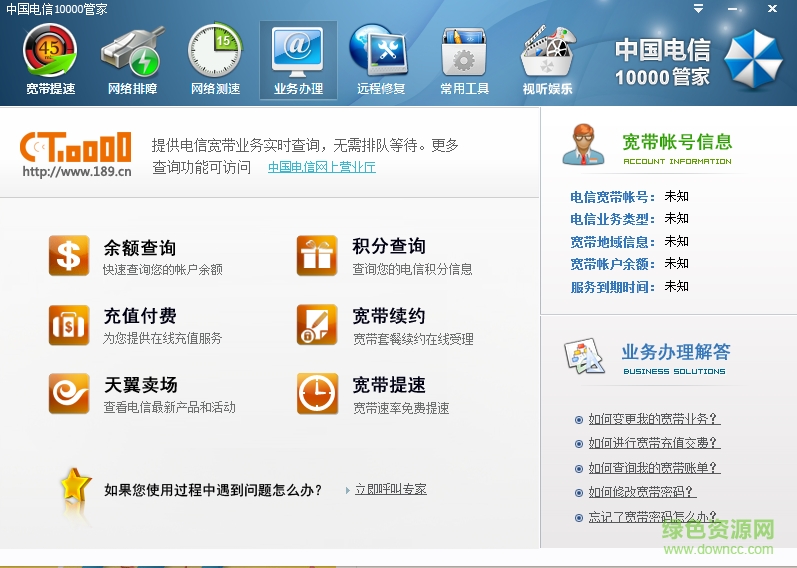Click the 宽带续约 heading text
This screenshot has height=568, width=797.
389,316
